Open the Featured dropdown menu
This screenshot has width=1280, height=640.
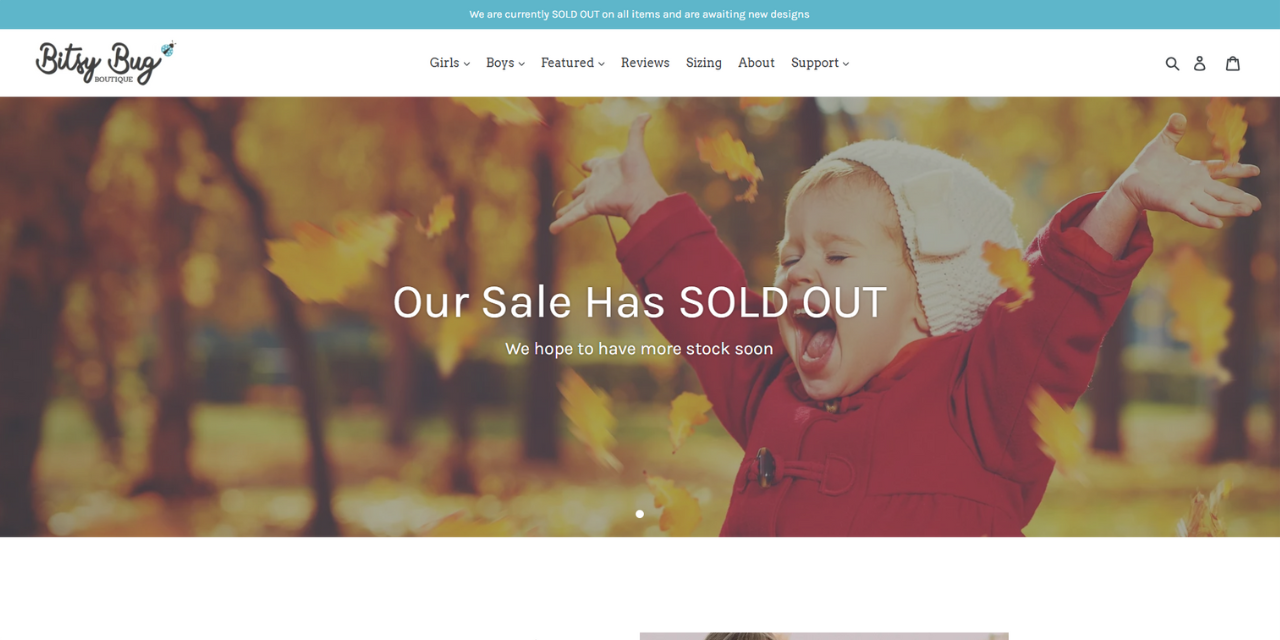click(x=573, y=63)
